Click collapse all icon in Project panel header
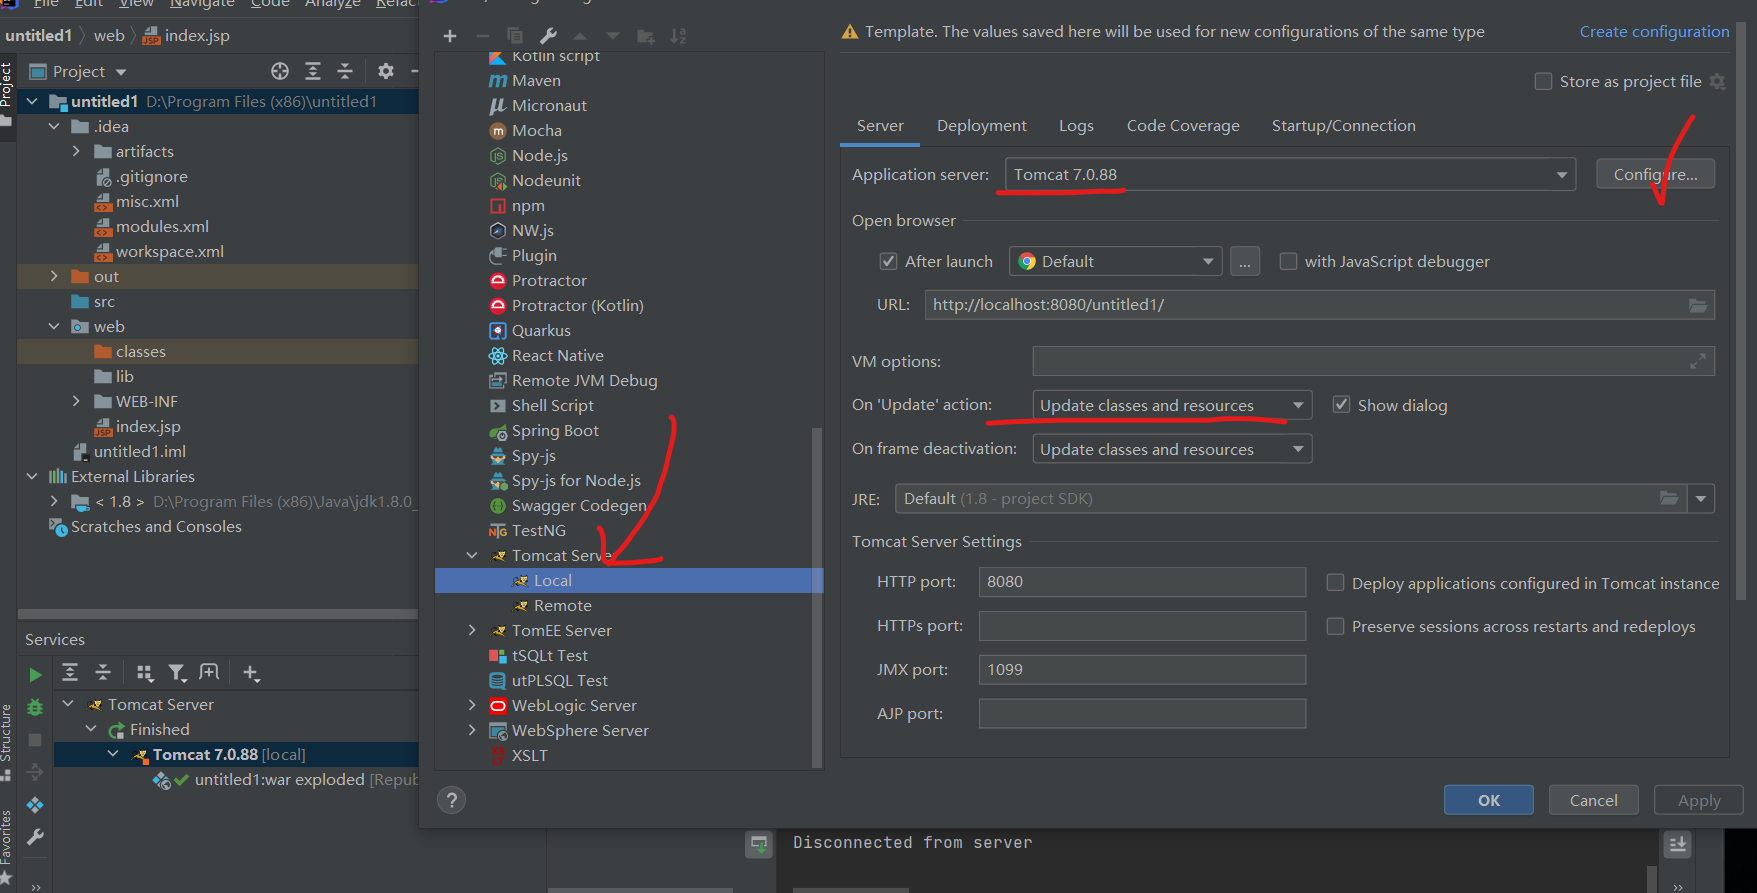Viewport: 1757px width, 893px height. (345, 71)
